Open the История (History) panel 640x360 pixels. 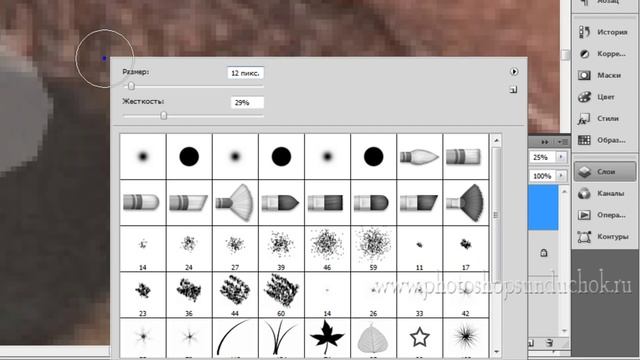click(x=604, y=32)
